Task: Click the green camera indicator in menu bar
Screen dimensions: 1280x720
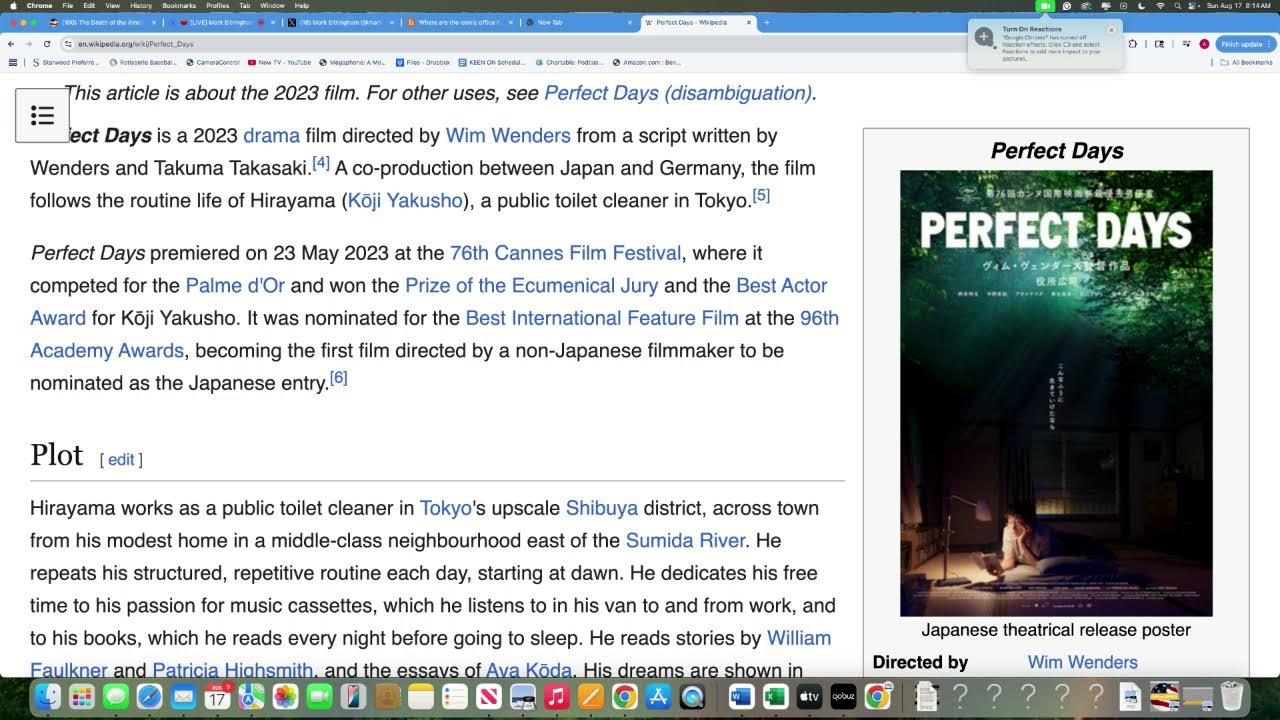Action: (x=1044, y=6)
